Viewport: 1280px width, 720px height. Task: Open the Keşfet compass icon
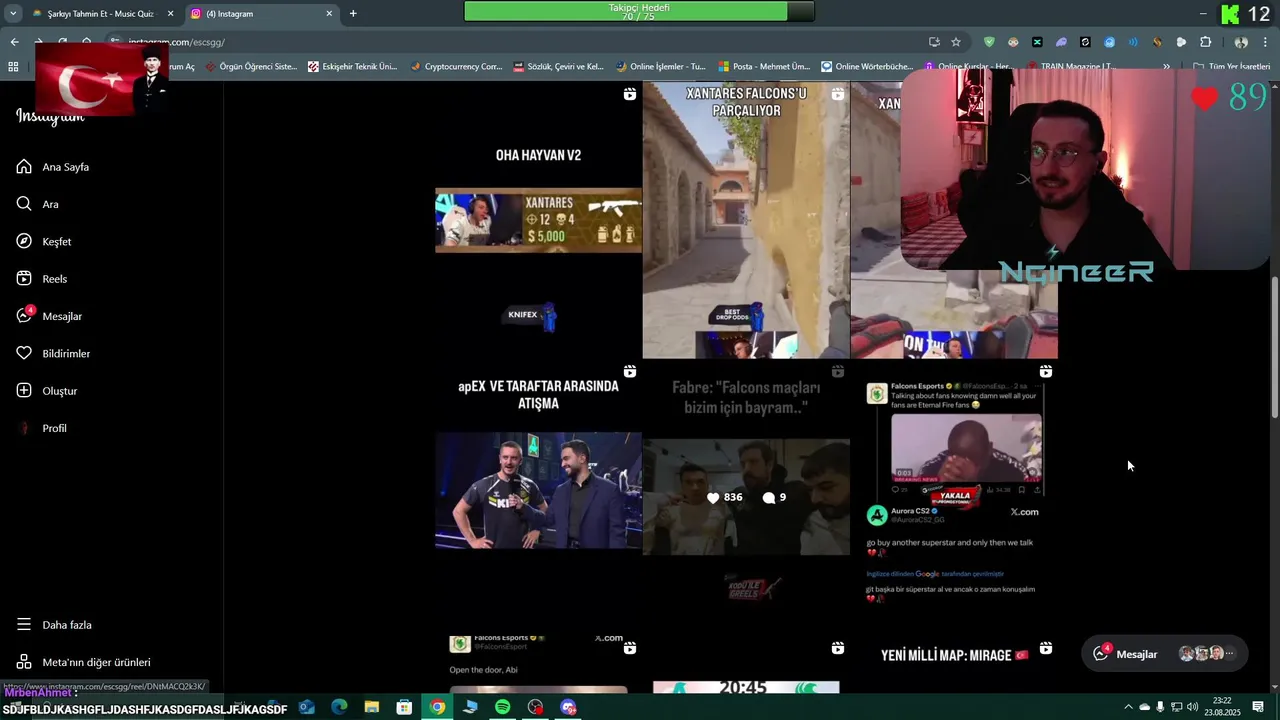pyautogui.click(x=24, y=241)
